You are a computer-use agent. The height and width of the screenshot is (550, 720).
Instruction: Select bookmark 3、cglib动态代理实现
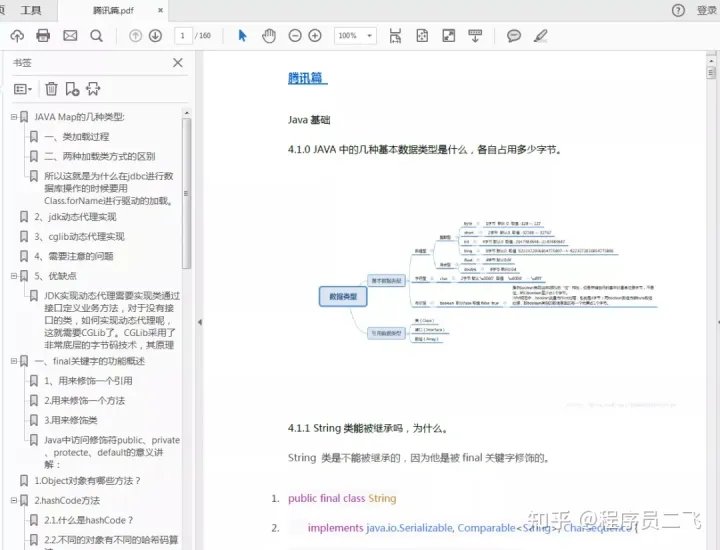coord(79,237)
